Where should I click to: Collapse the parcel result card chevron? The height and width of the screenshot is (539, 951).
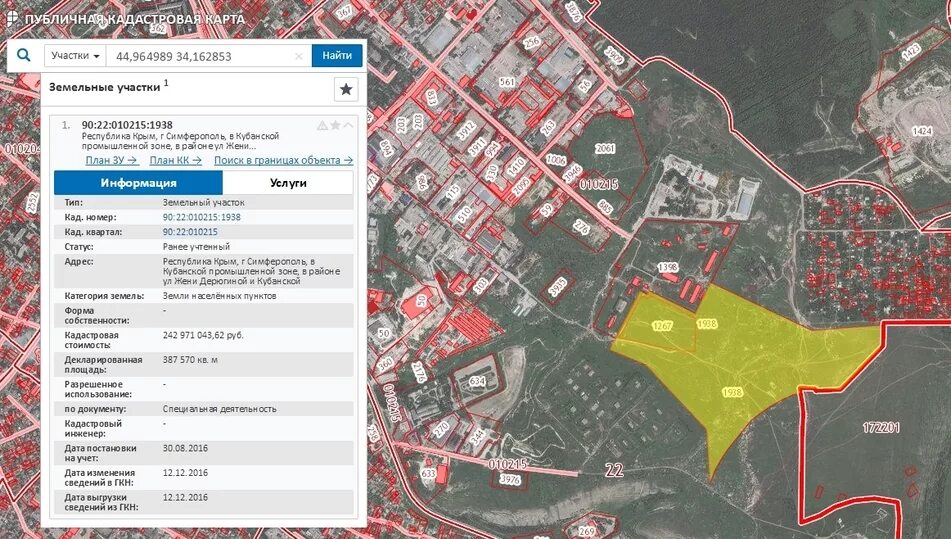(348, 125)
